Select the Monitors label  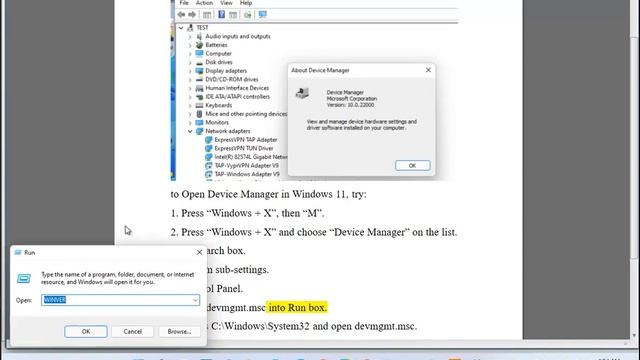click(217, 122)
